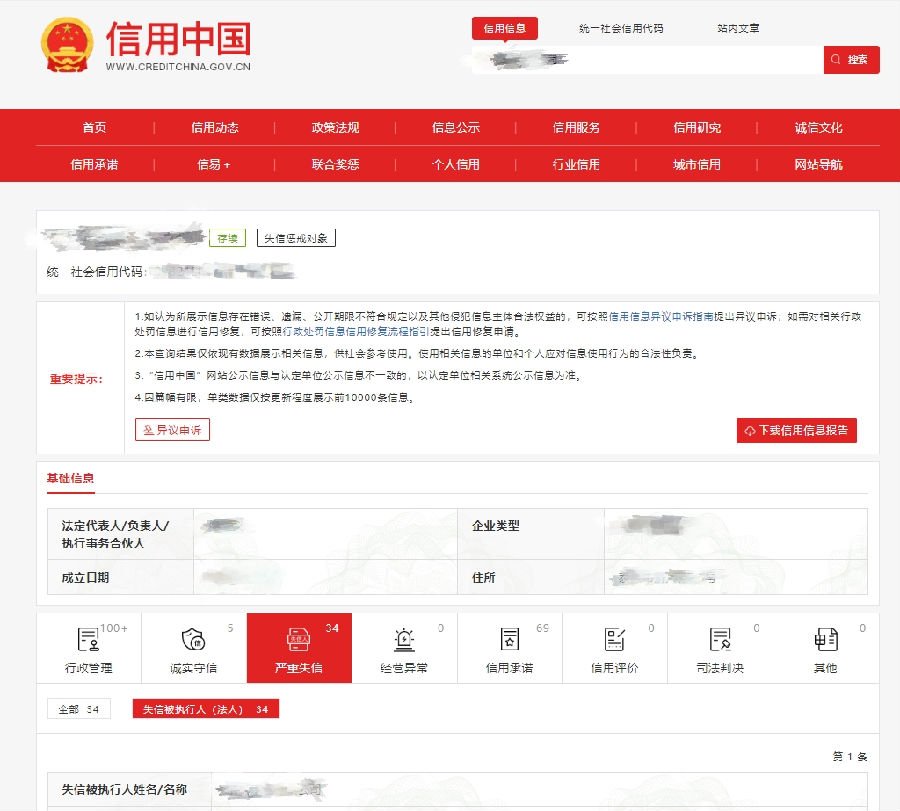
Task: Open 行业信用 navigation item
Action: (576, 165)
